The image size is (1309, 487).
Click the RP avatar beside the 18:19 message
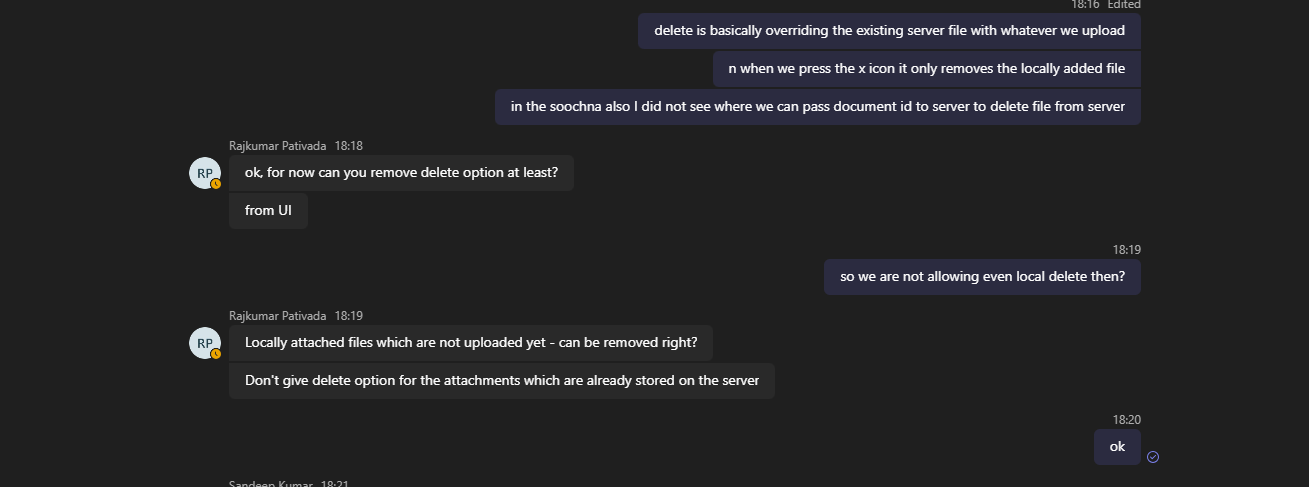(205, 343)
